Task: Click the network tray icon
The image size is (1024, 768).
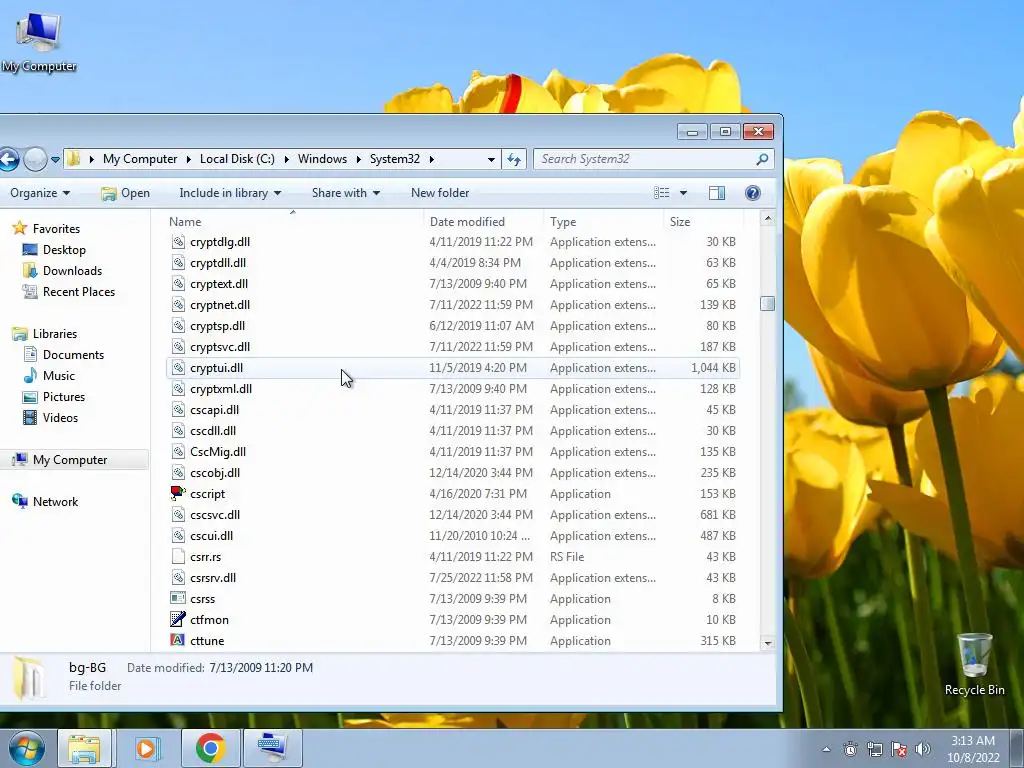Action: click(874, 749)
